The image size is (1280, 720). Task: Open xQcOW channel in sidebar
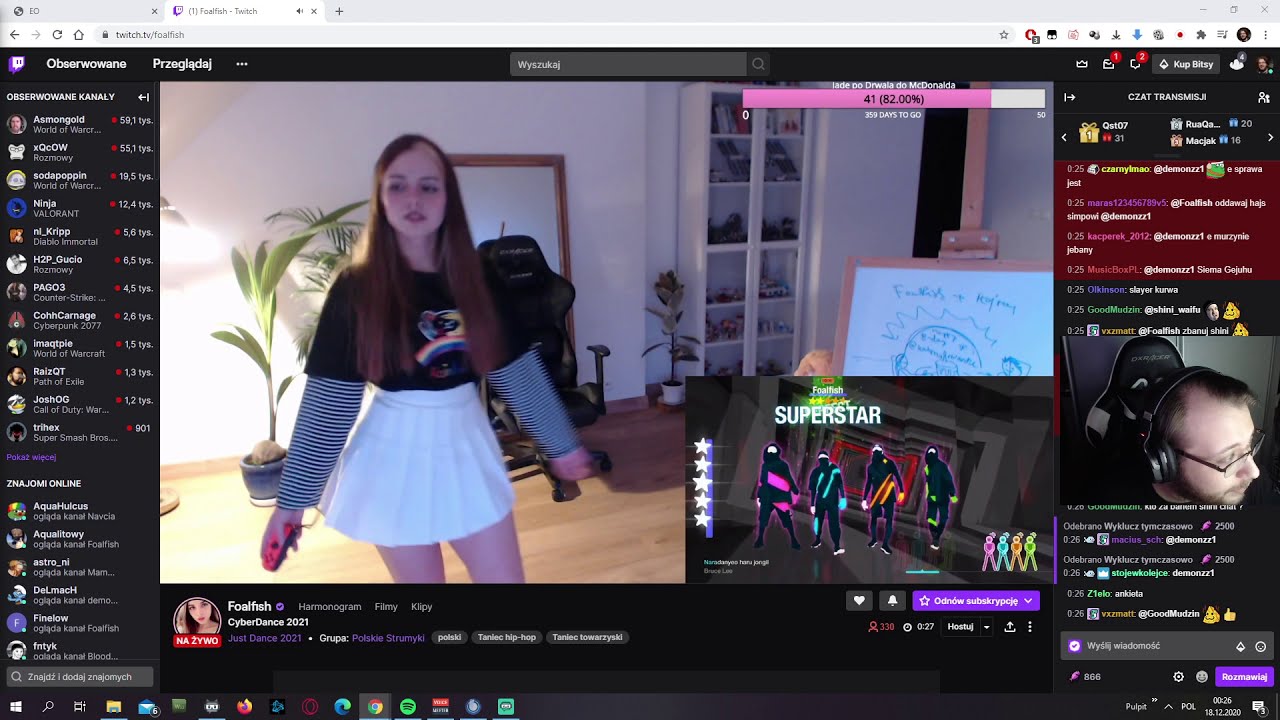pyautogui.click(x=80, y=152)
